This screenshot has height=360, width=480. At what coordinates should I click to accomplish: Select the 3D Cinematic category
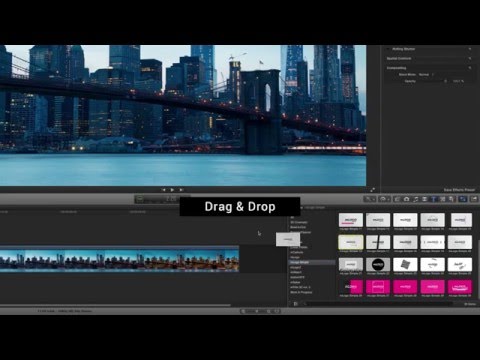pyautogui.click(x=299, y=222)
